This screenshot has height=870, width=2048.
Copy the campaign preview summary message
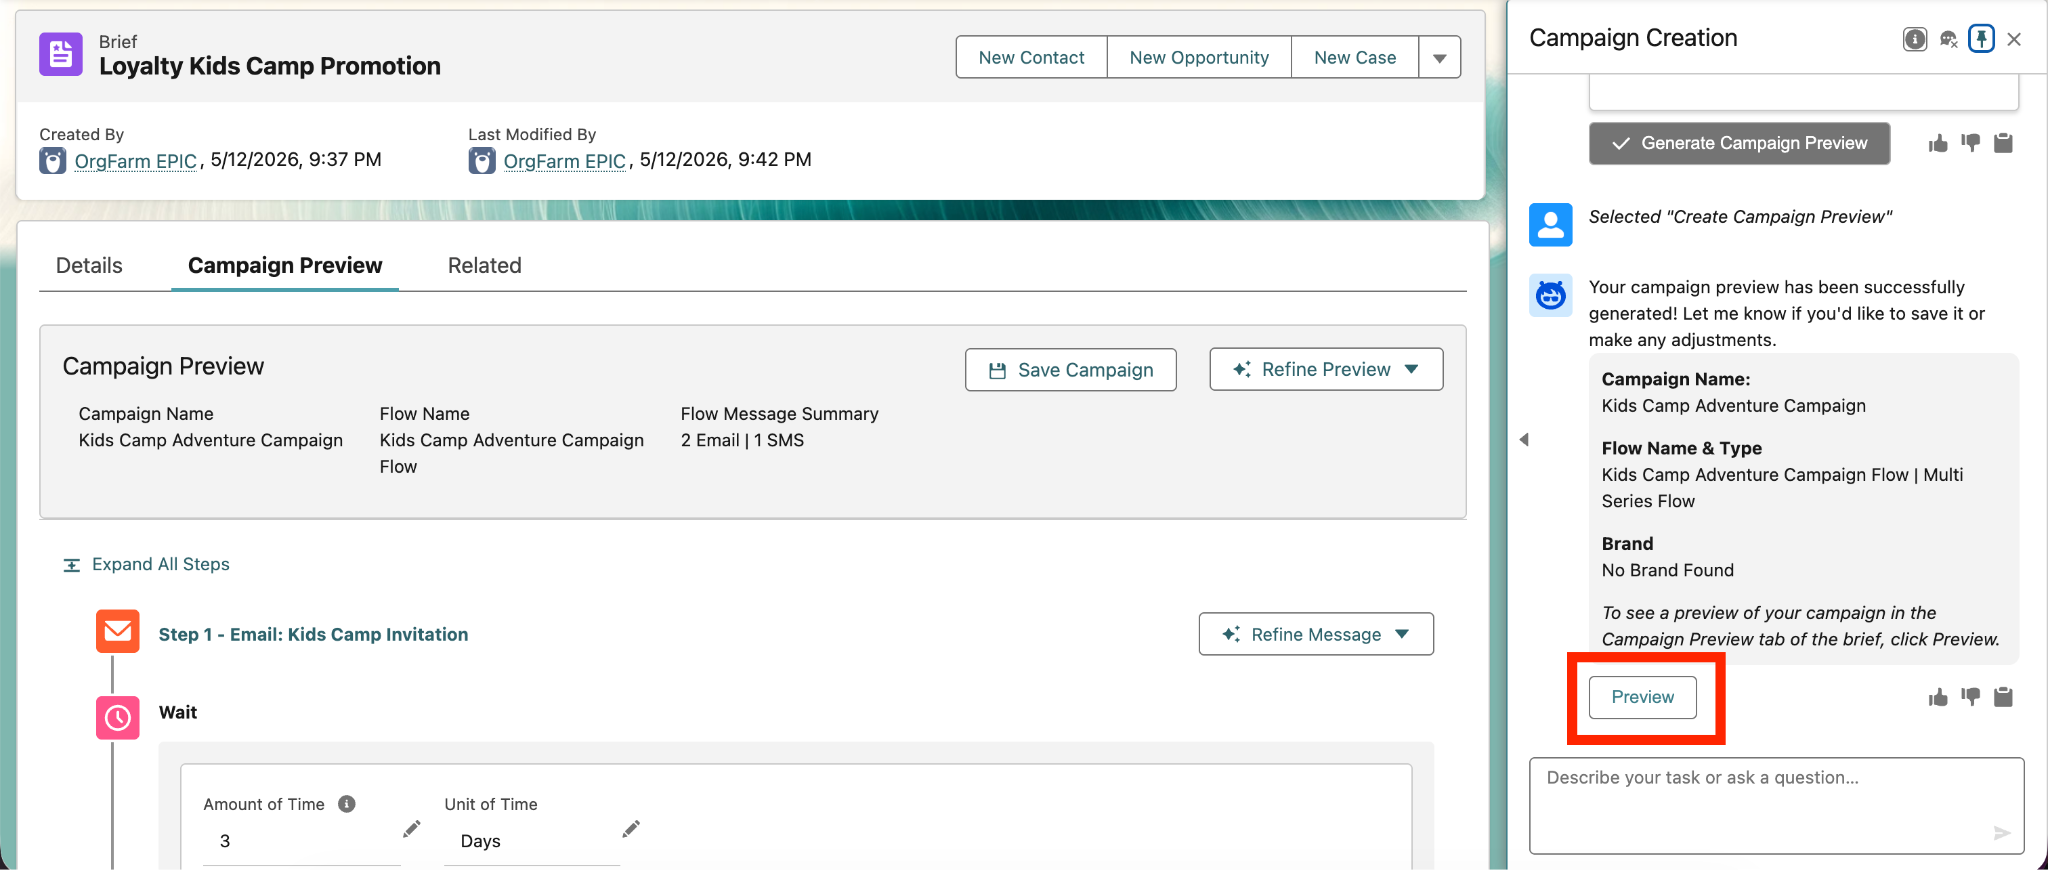point(2003,697)
